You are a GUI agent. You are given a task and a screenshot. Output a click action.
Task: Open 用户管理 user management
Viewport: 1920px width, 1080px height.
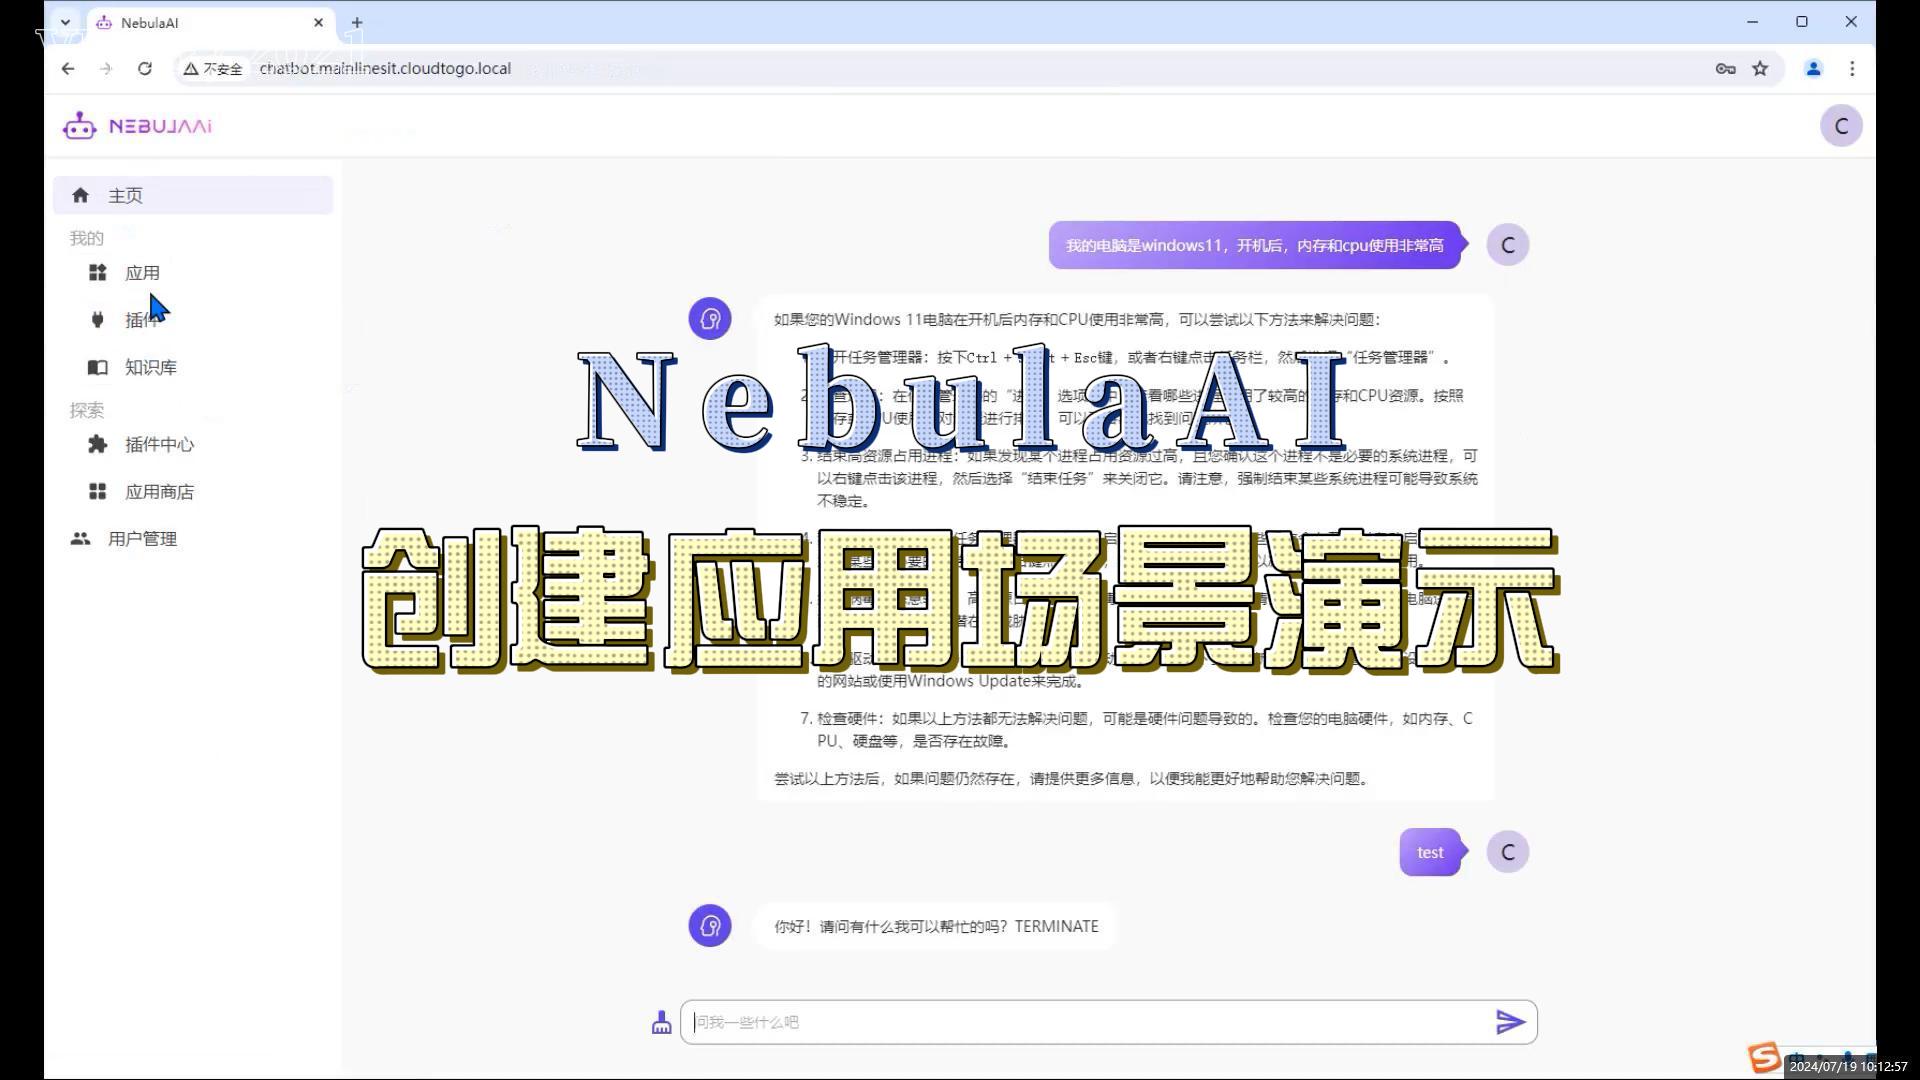point(141,539)
